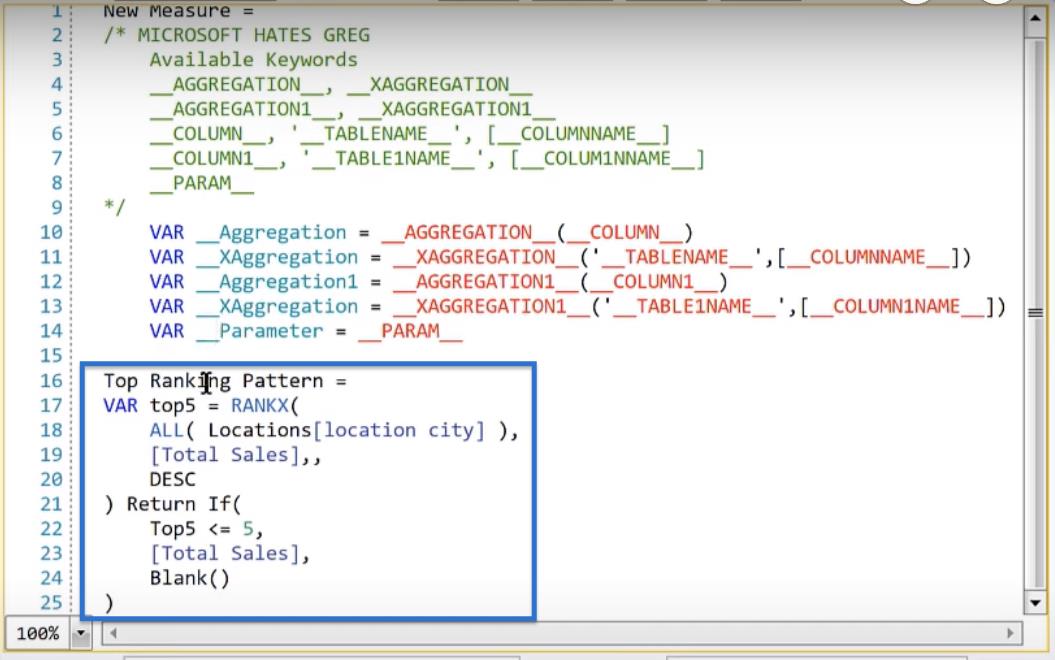Click line number 25 in the gutter
1055x660 pixels.
51,603
